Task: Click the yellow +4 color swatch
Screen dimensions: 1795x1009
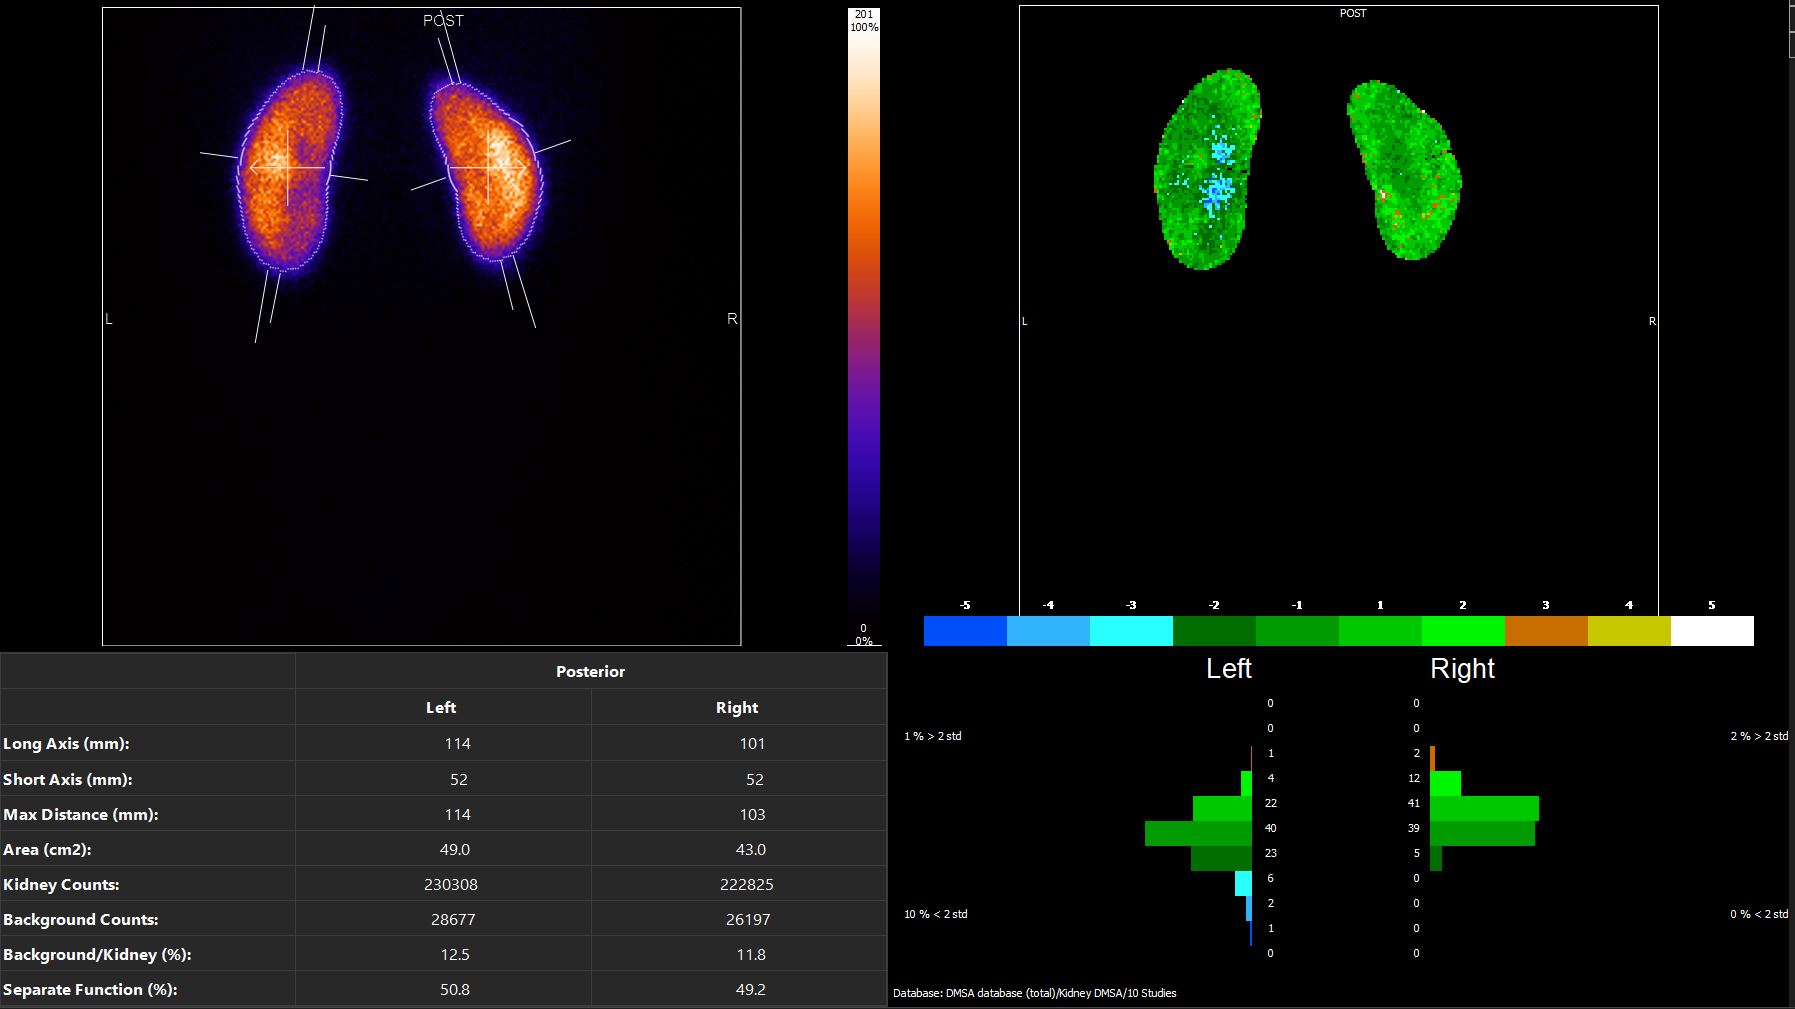Action: (1629, 630)
